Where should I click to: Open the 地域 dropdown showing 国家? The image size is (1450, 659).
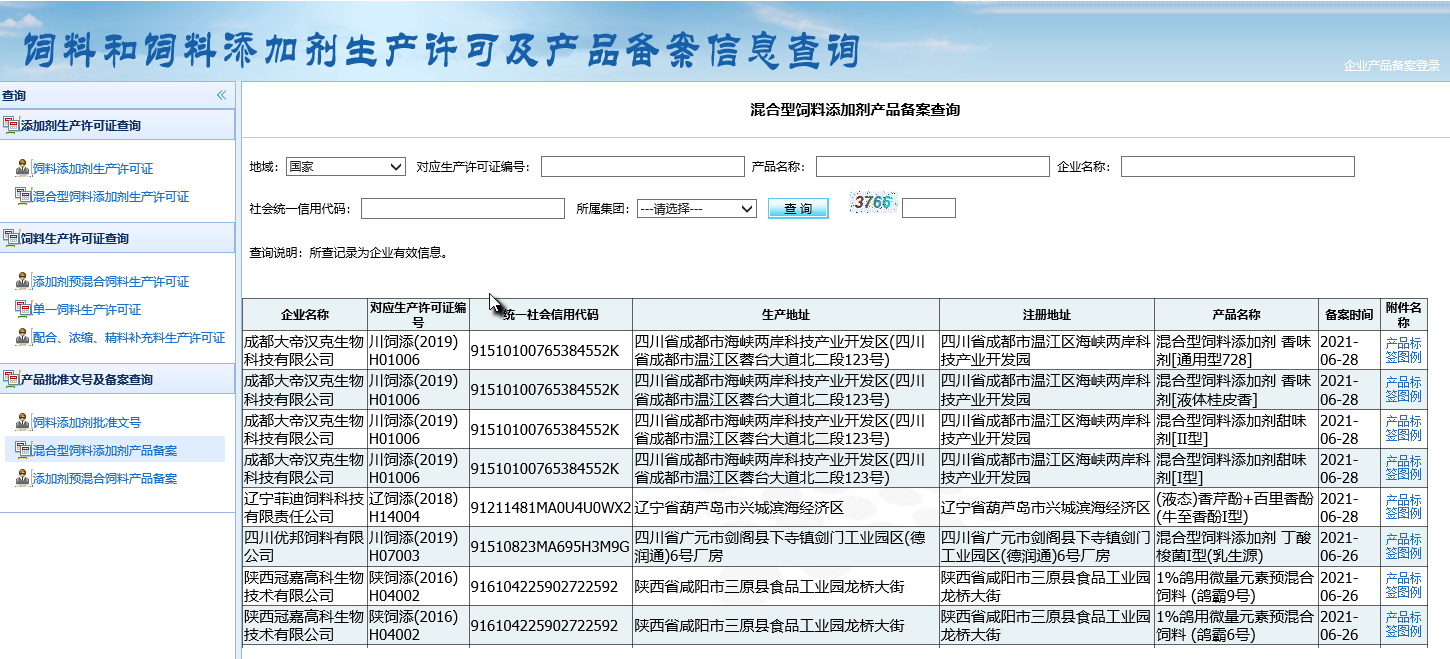346,167
